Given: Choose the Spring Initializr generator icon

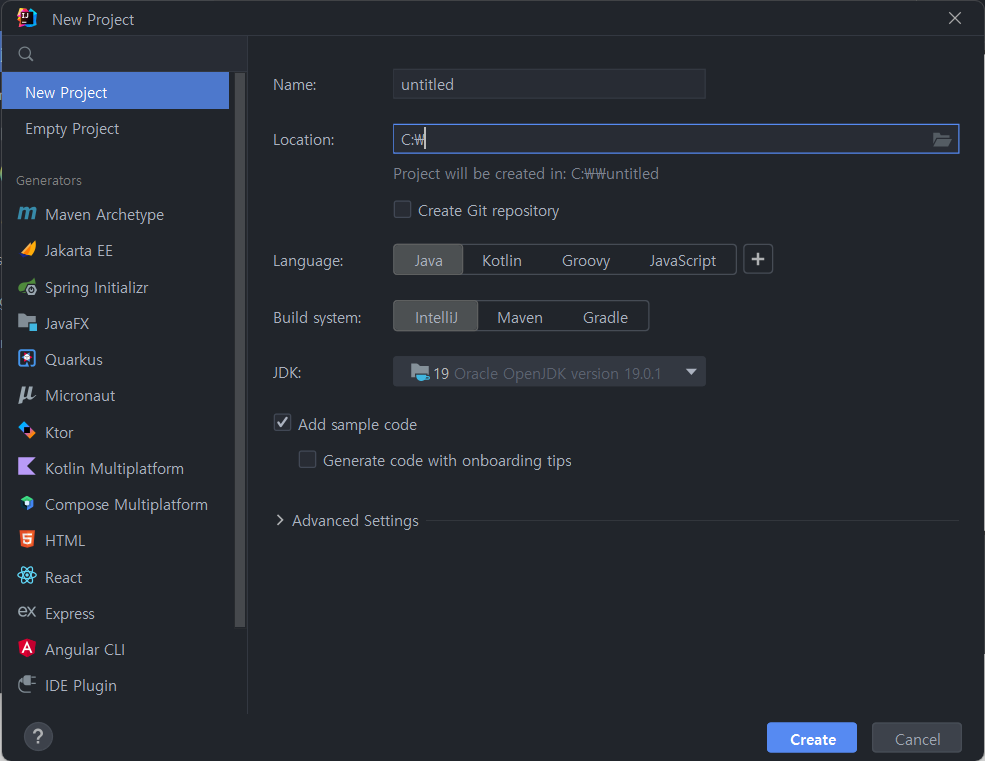Looking at the screenshot, I should (27, 287).
